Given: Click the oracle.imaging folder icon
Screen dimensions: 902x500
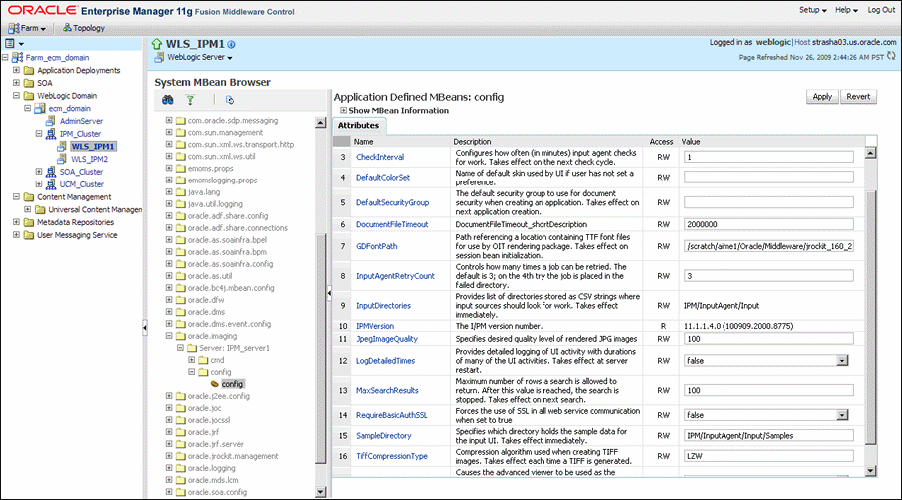Looking at the screenshot, I should point(181,336).
